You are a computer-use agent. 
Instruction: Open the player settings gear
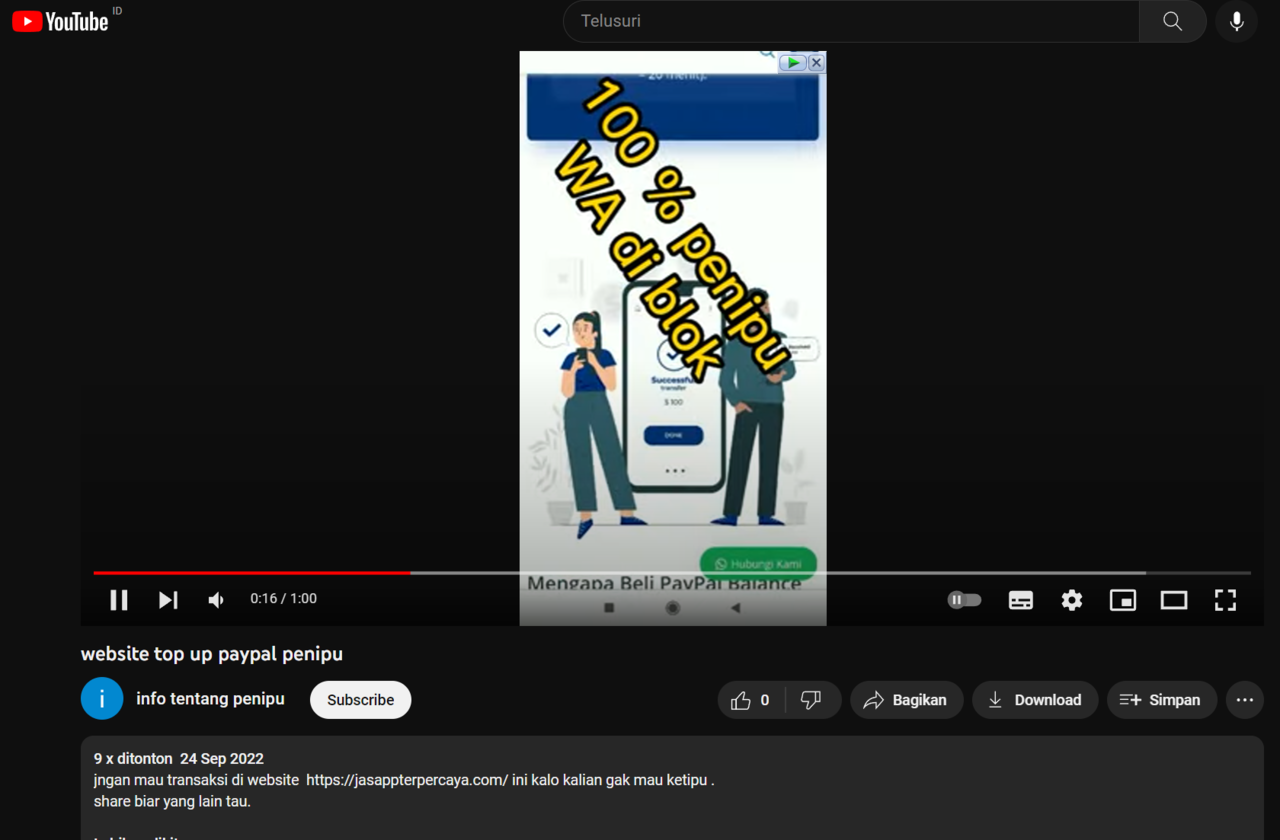point(1072,600)
